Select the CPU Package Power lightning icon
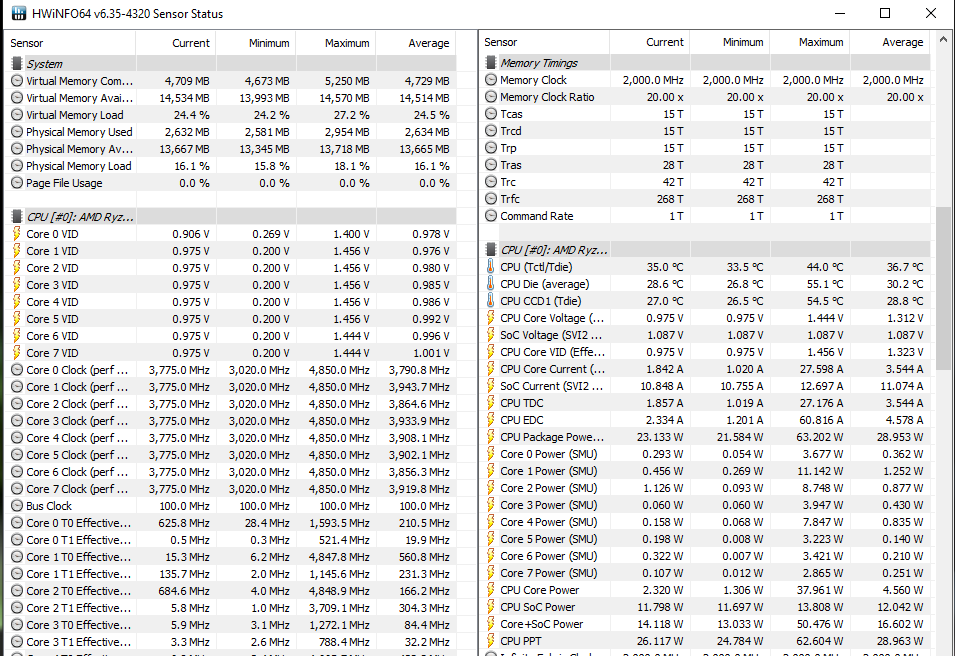The height and width of the screenshot is (656, 955). coord(491,437)
